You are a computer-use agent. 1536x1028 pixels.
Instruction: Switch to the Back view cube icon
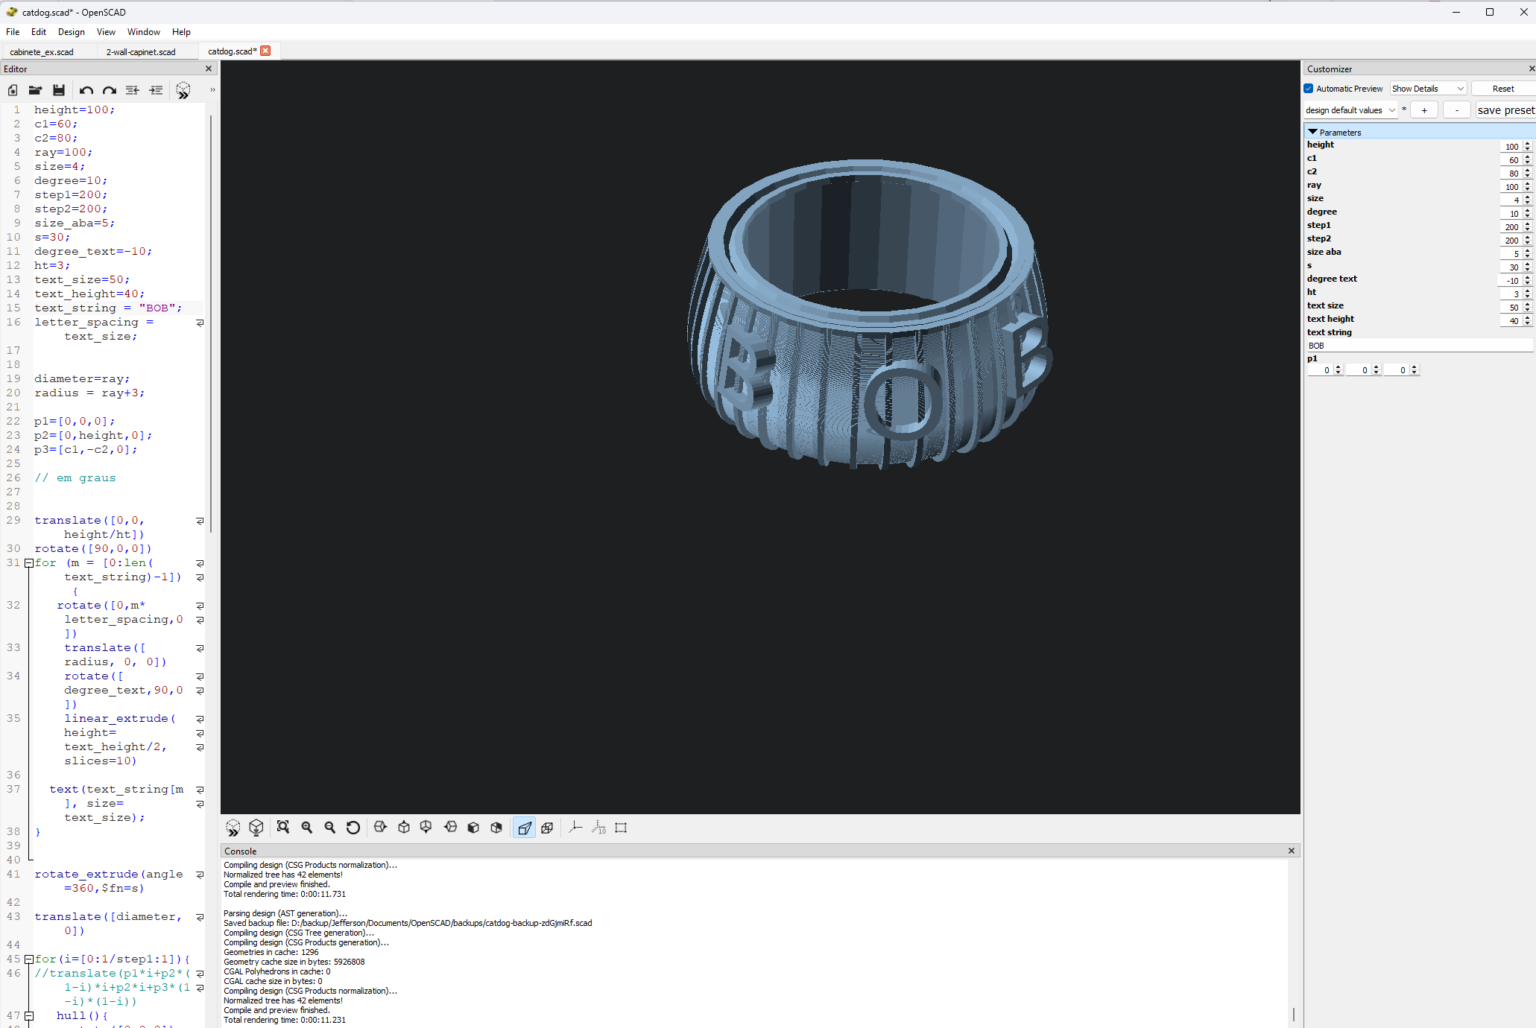pos(496,828)
